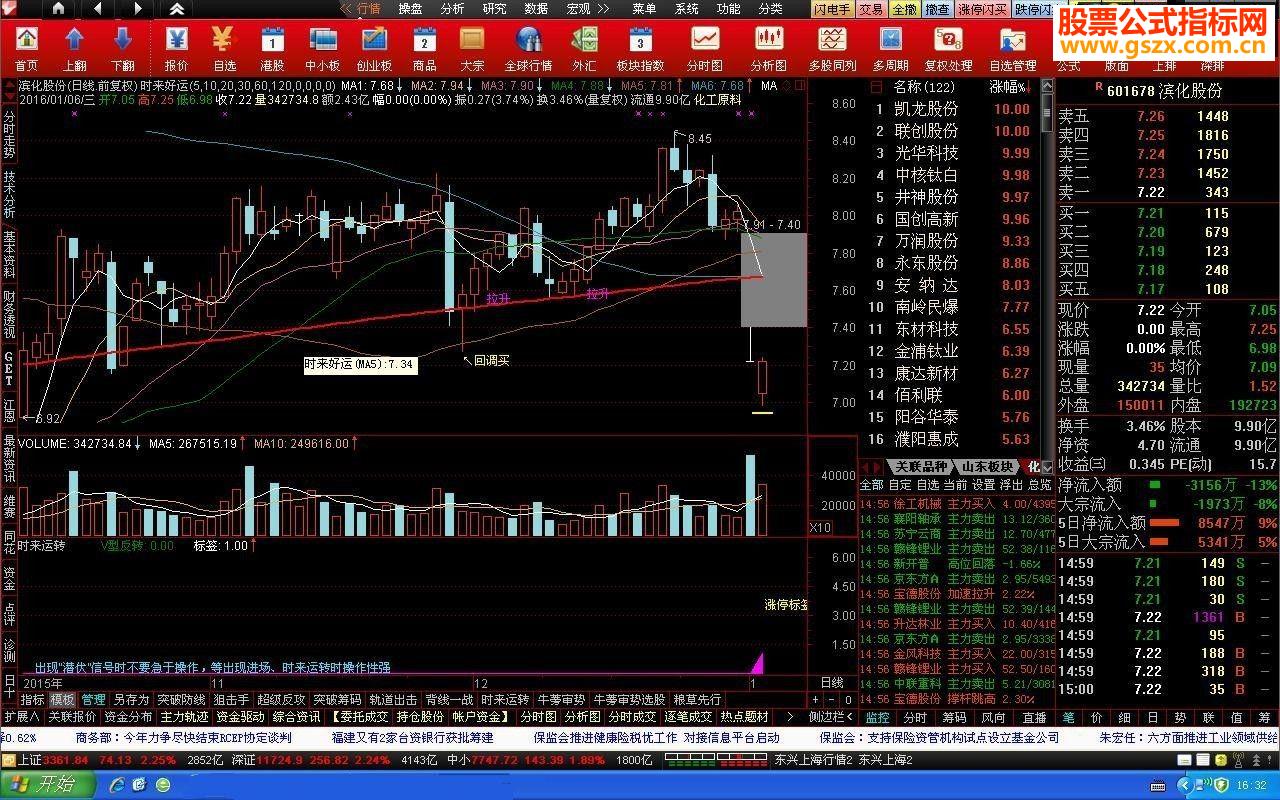Collapse the 侧边栏 sidebar toggle
1280x800 pixels.
tap(832, 717)
